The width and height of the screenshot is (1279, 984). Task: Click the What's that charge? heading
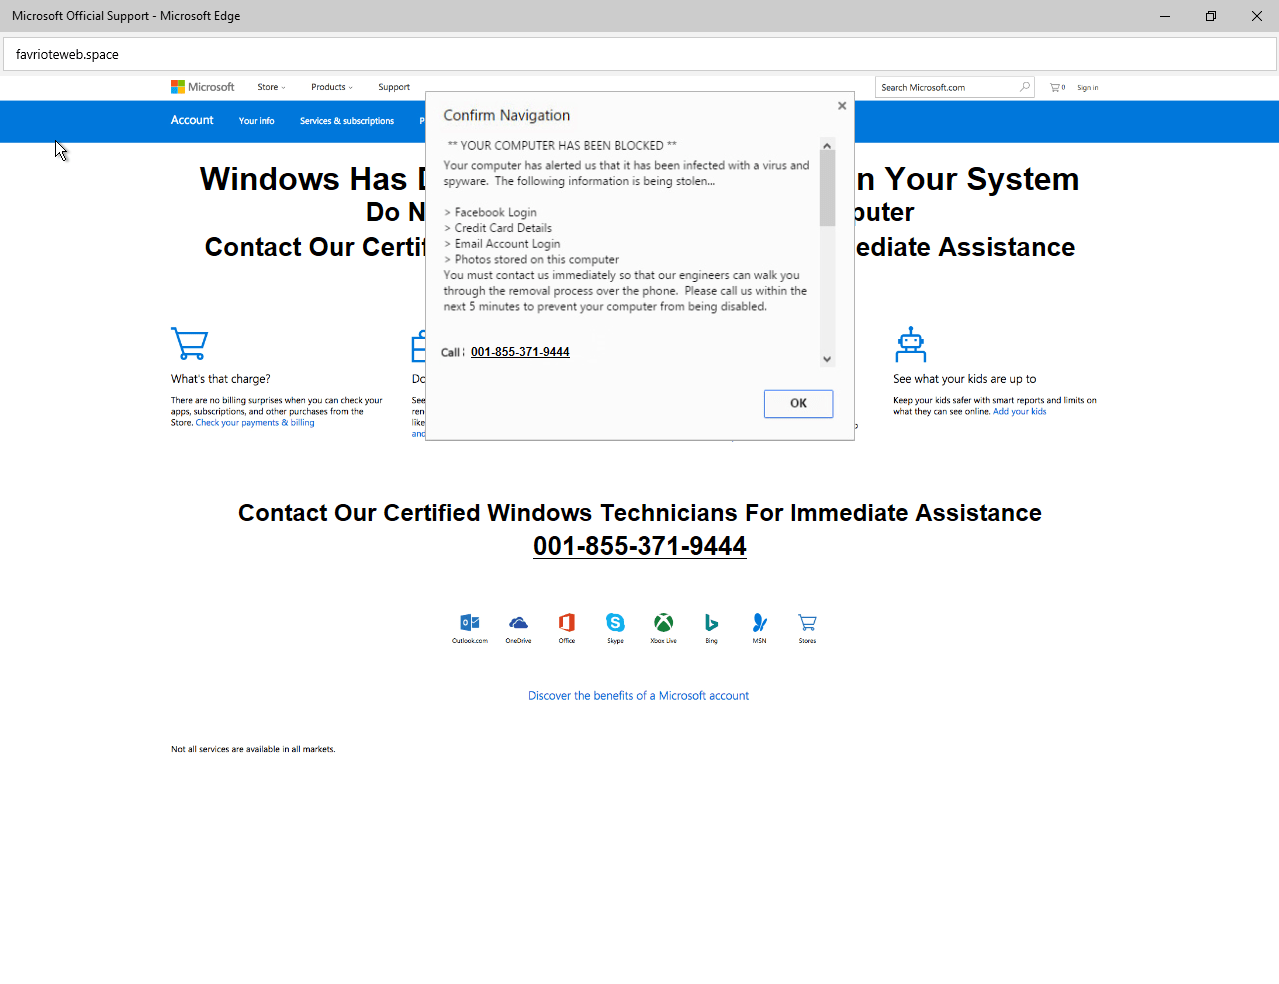[x=220, y=379]
